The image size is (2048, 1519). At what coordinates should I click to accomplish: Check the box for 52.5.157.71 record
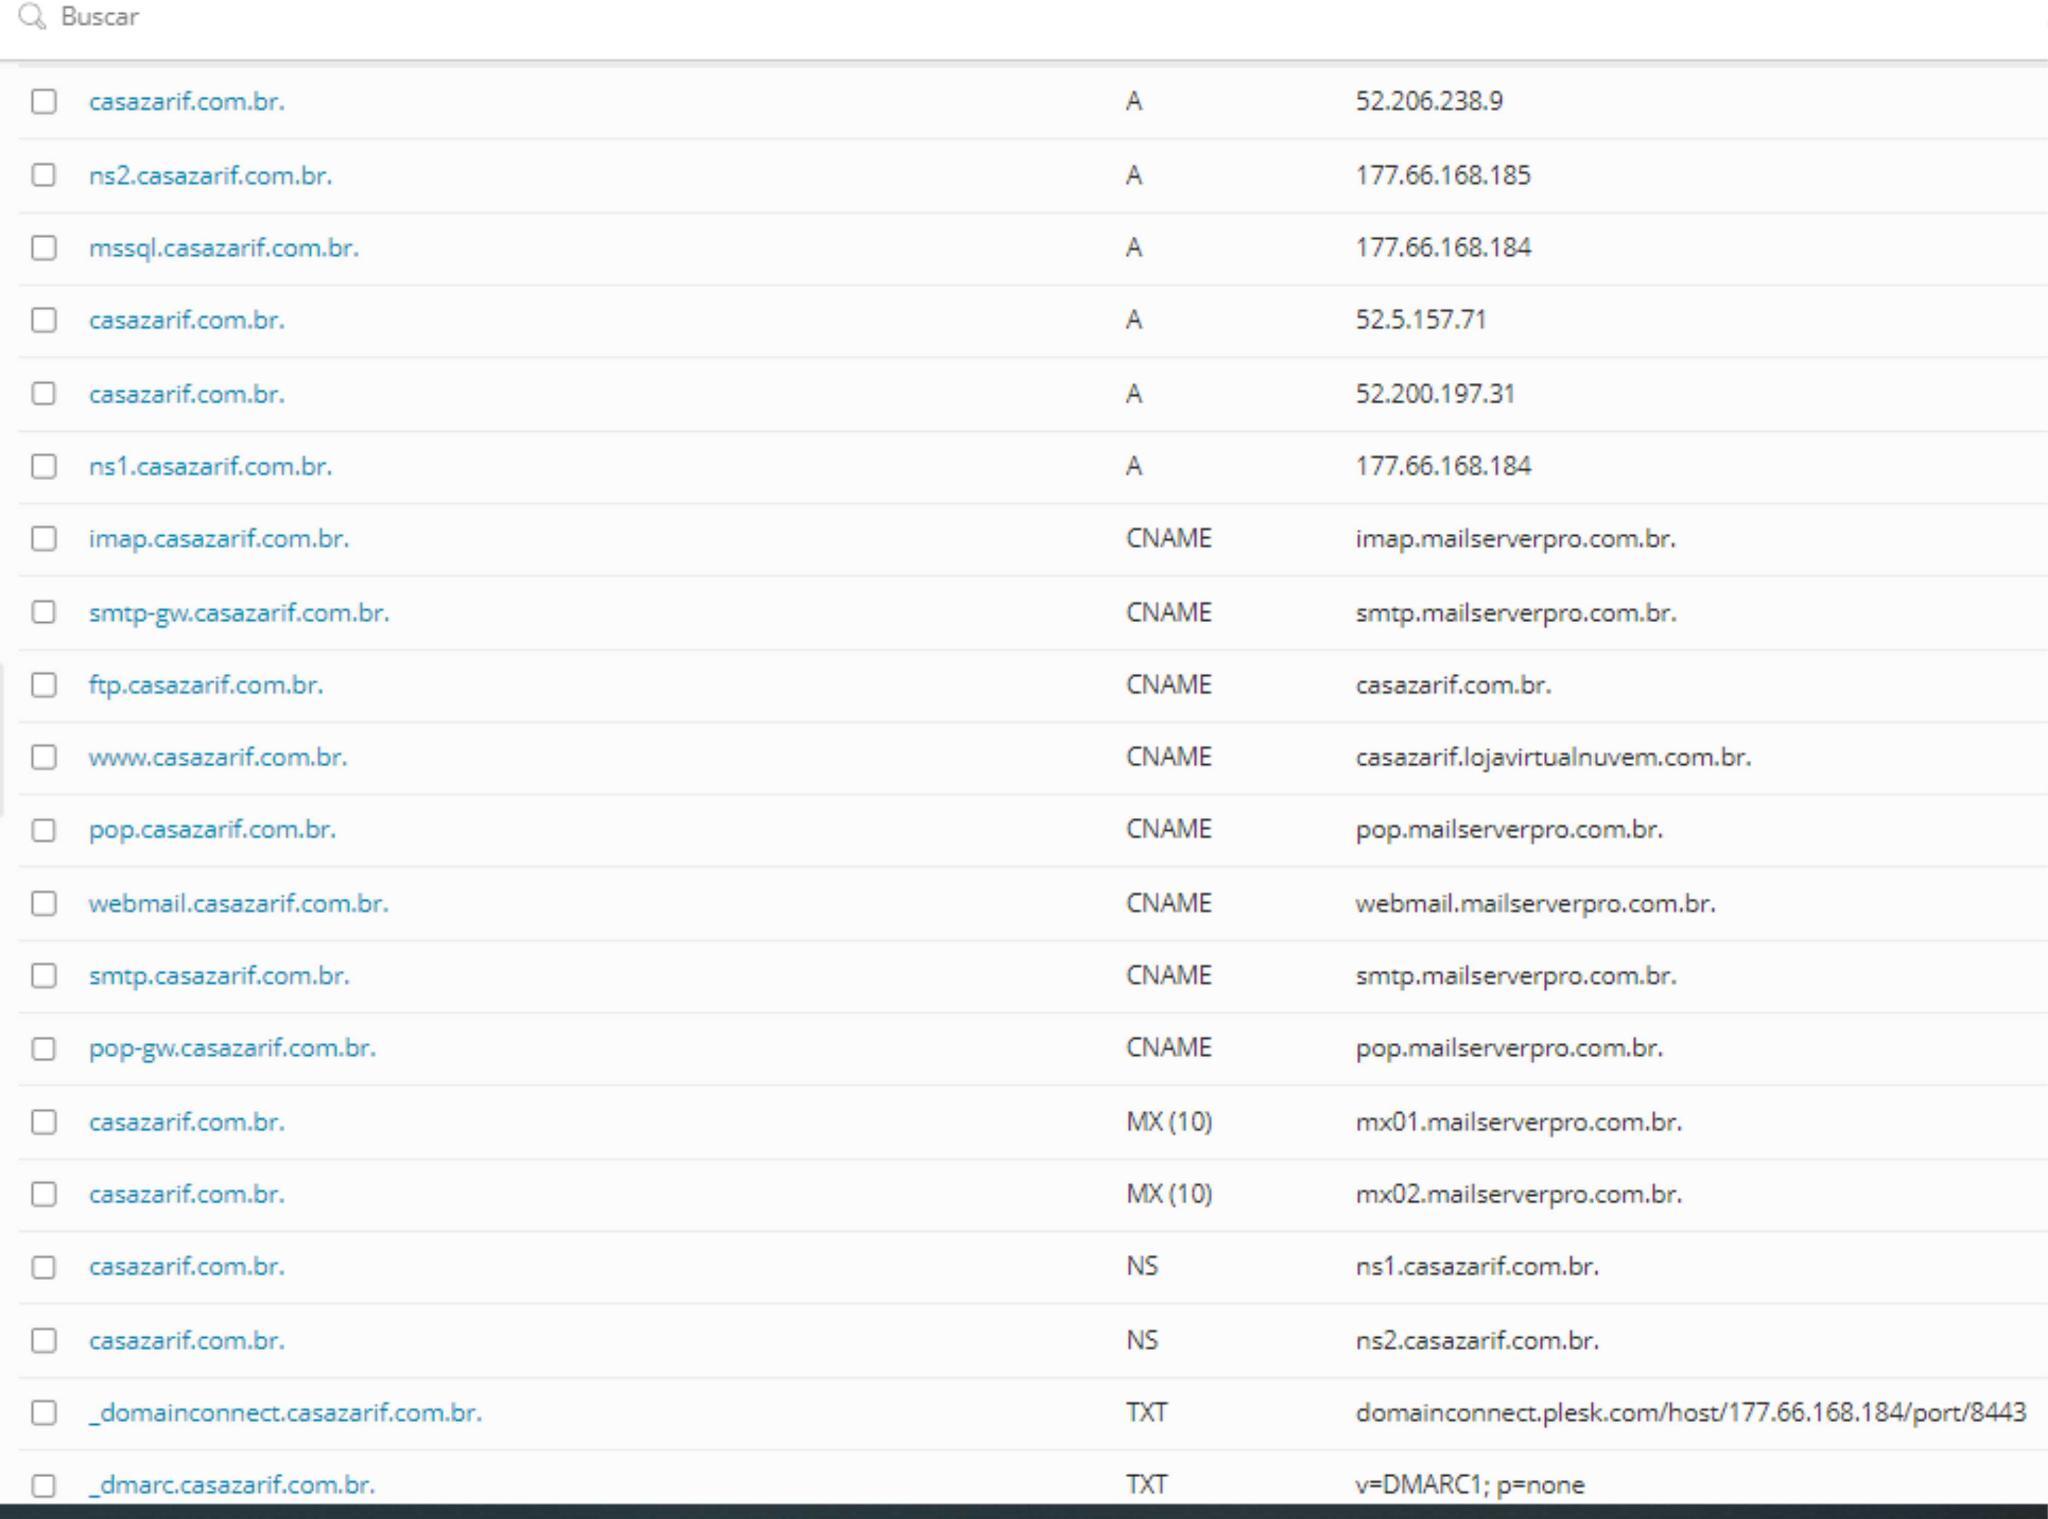[44, 320]
